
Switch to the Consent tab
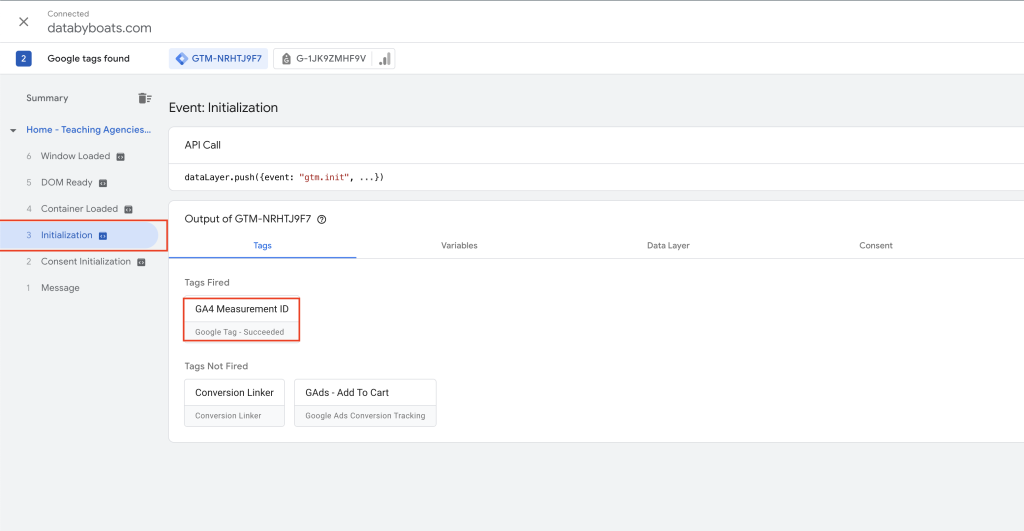(x=876, y=246)
